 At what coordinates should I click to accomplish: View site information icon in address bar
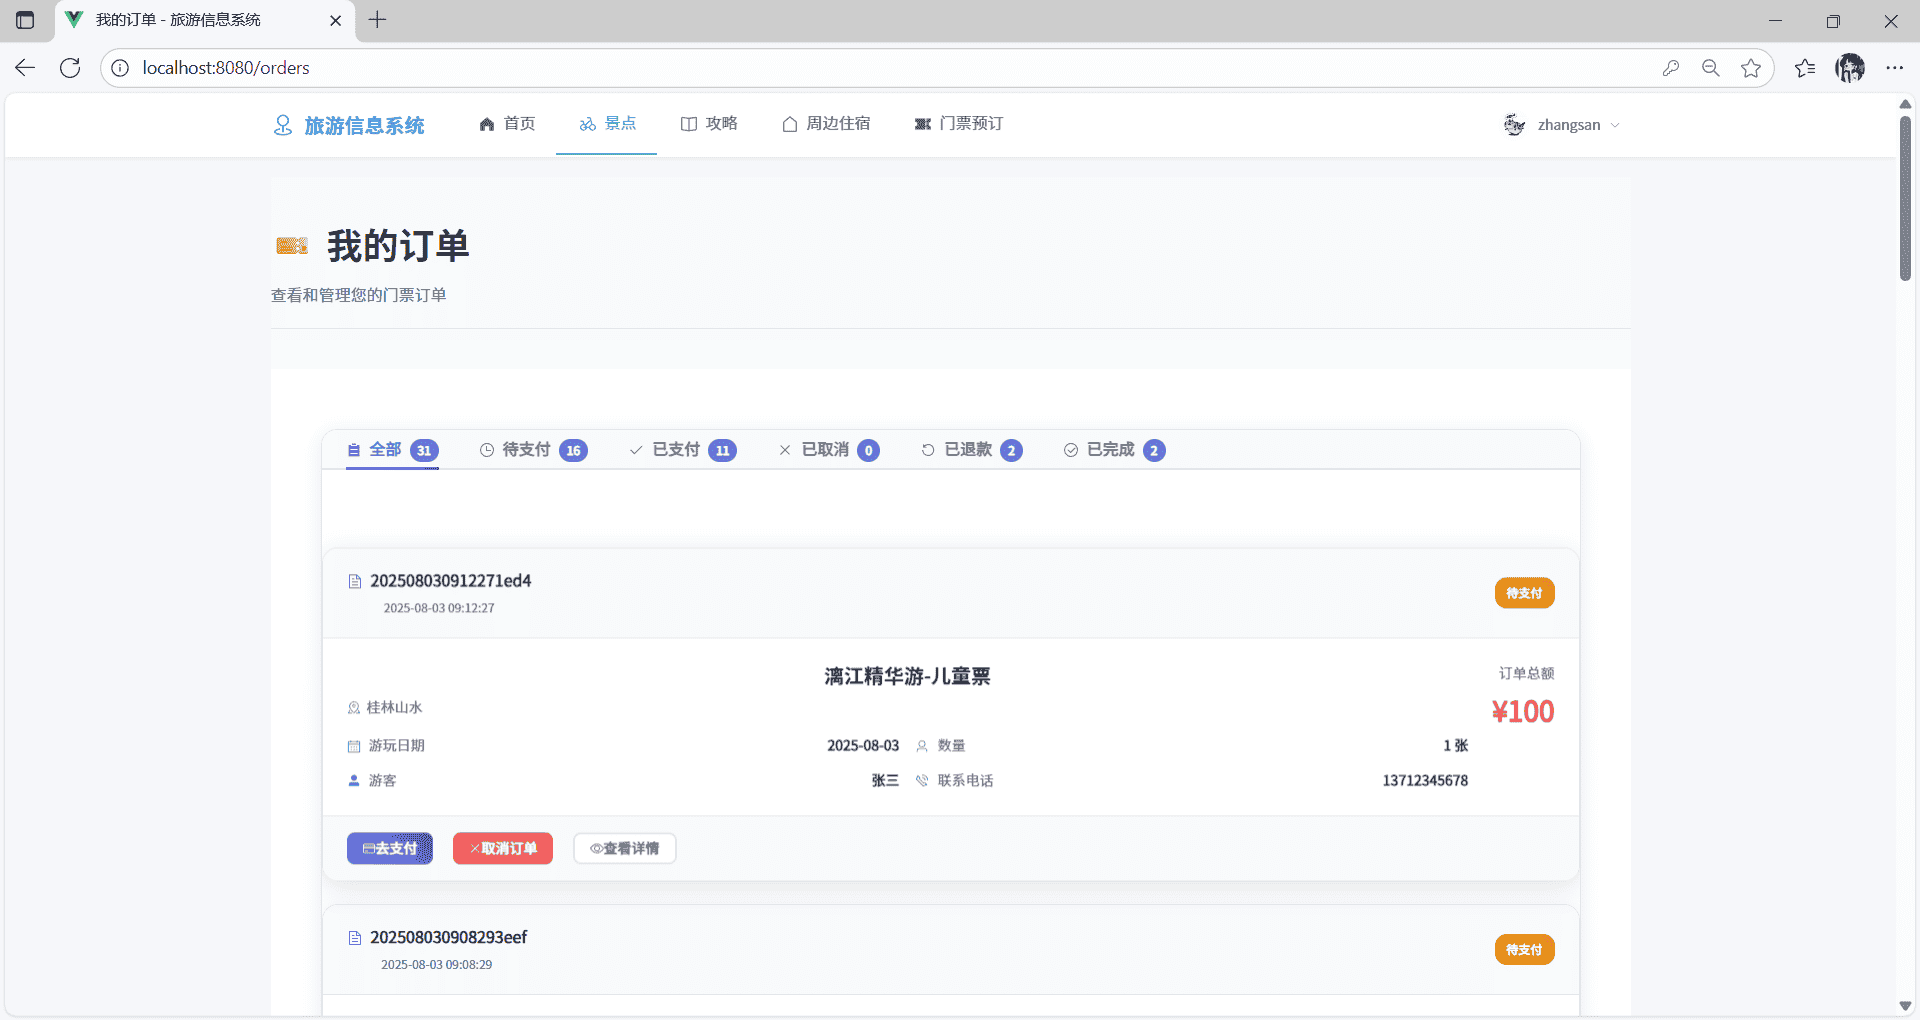120,68
